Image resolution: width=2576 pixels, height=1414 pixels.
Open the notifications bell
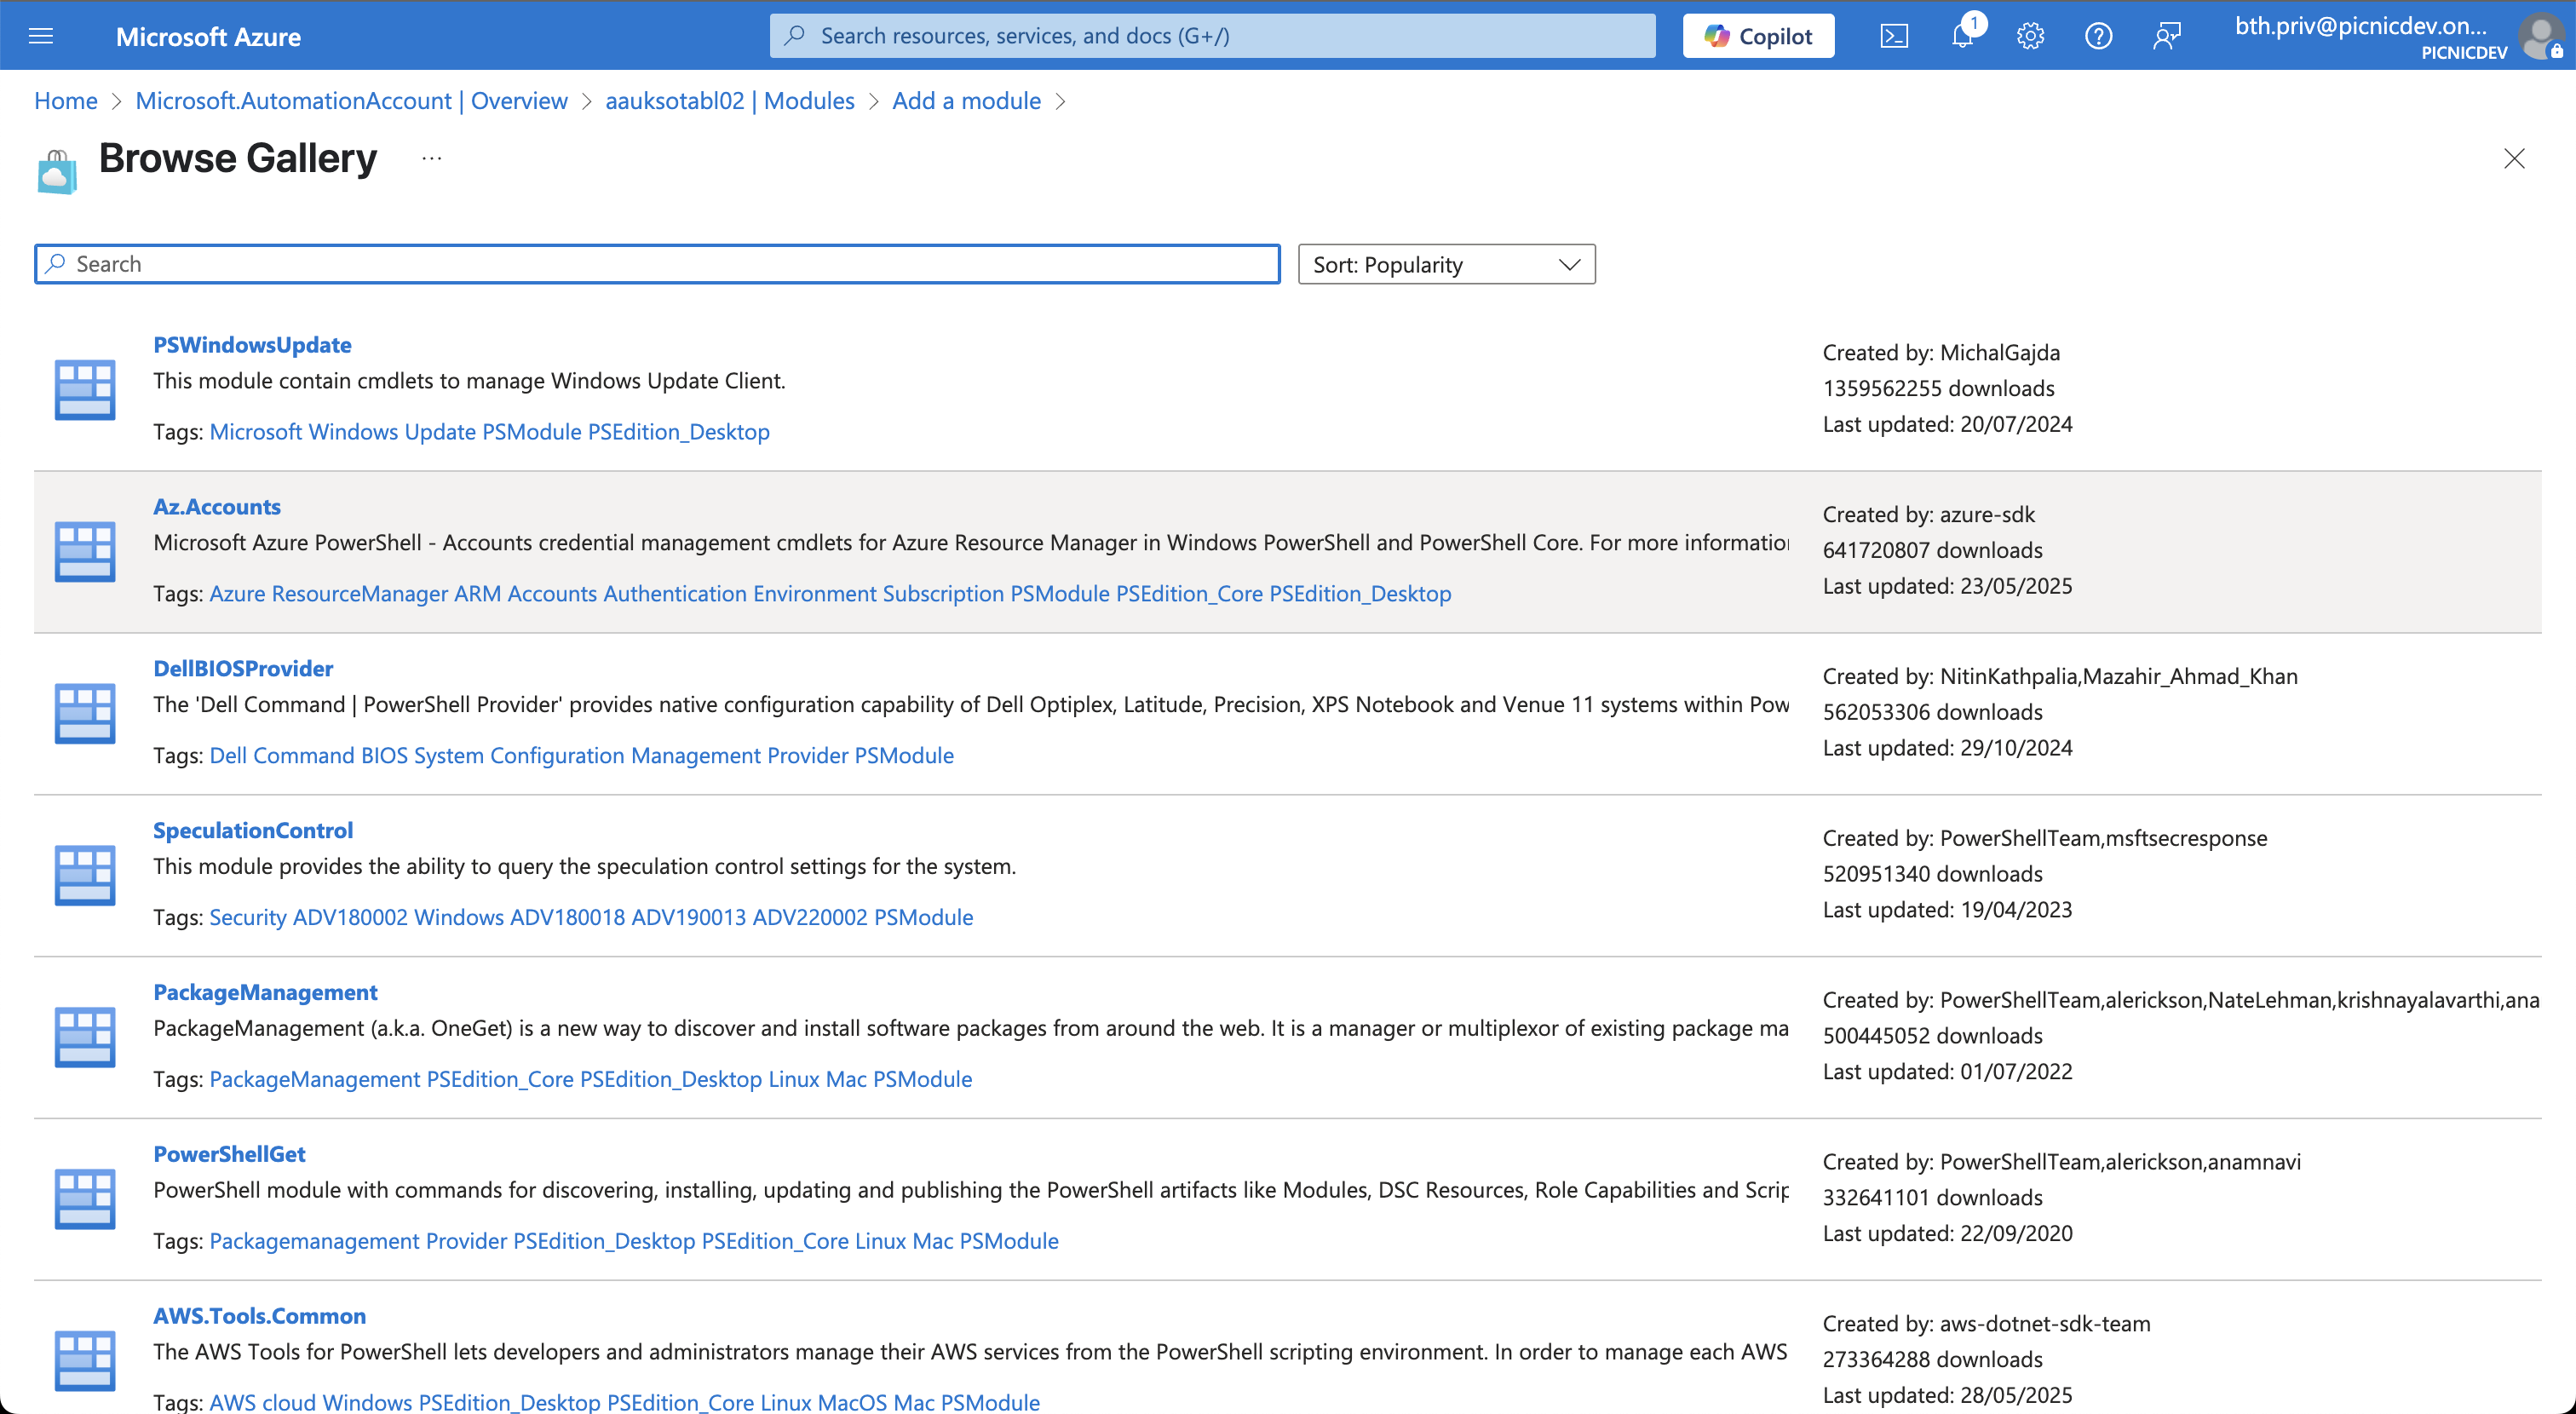tap(1963, 37)
